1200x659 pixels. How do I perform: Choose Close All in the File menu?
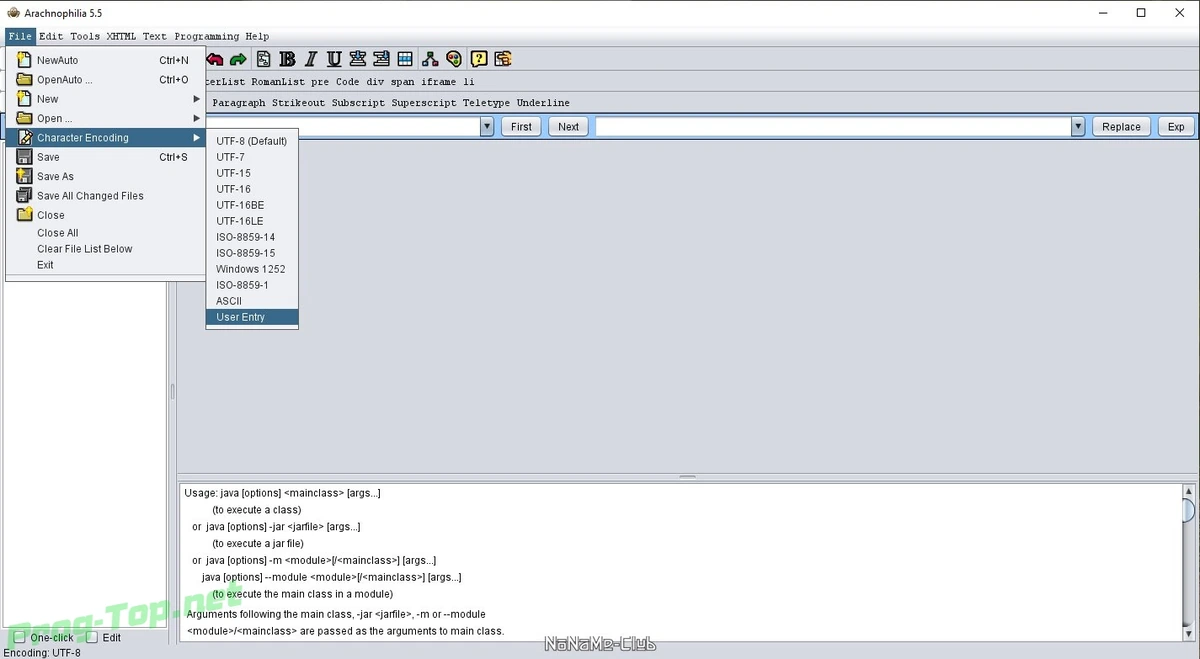point(105,233)
